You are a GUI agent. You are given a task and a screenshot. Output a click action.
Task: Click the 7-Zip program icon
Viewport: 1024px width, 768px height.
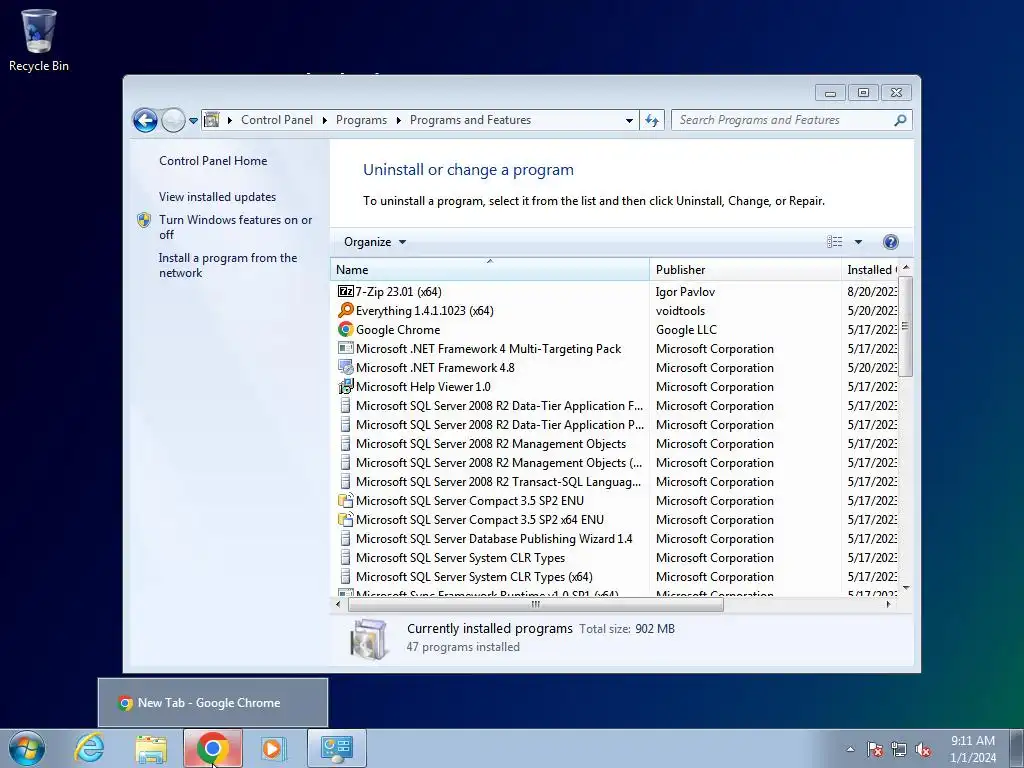[x=345, y=291]
